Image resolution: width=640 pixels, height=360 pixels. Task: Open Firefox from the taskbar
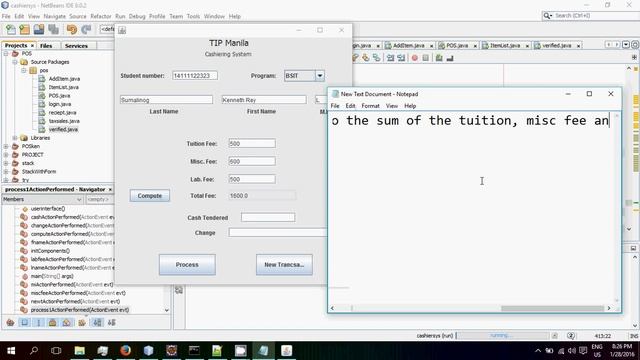(x=125, y=351)
